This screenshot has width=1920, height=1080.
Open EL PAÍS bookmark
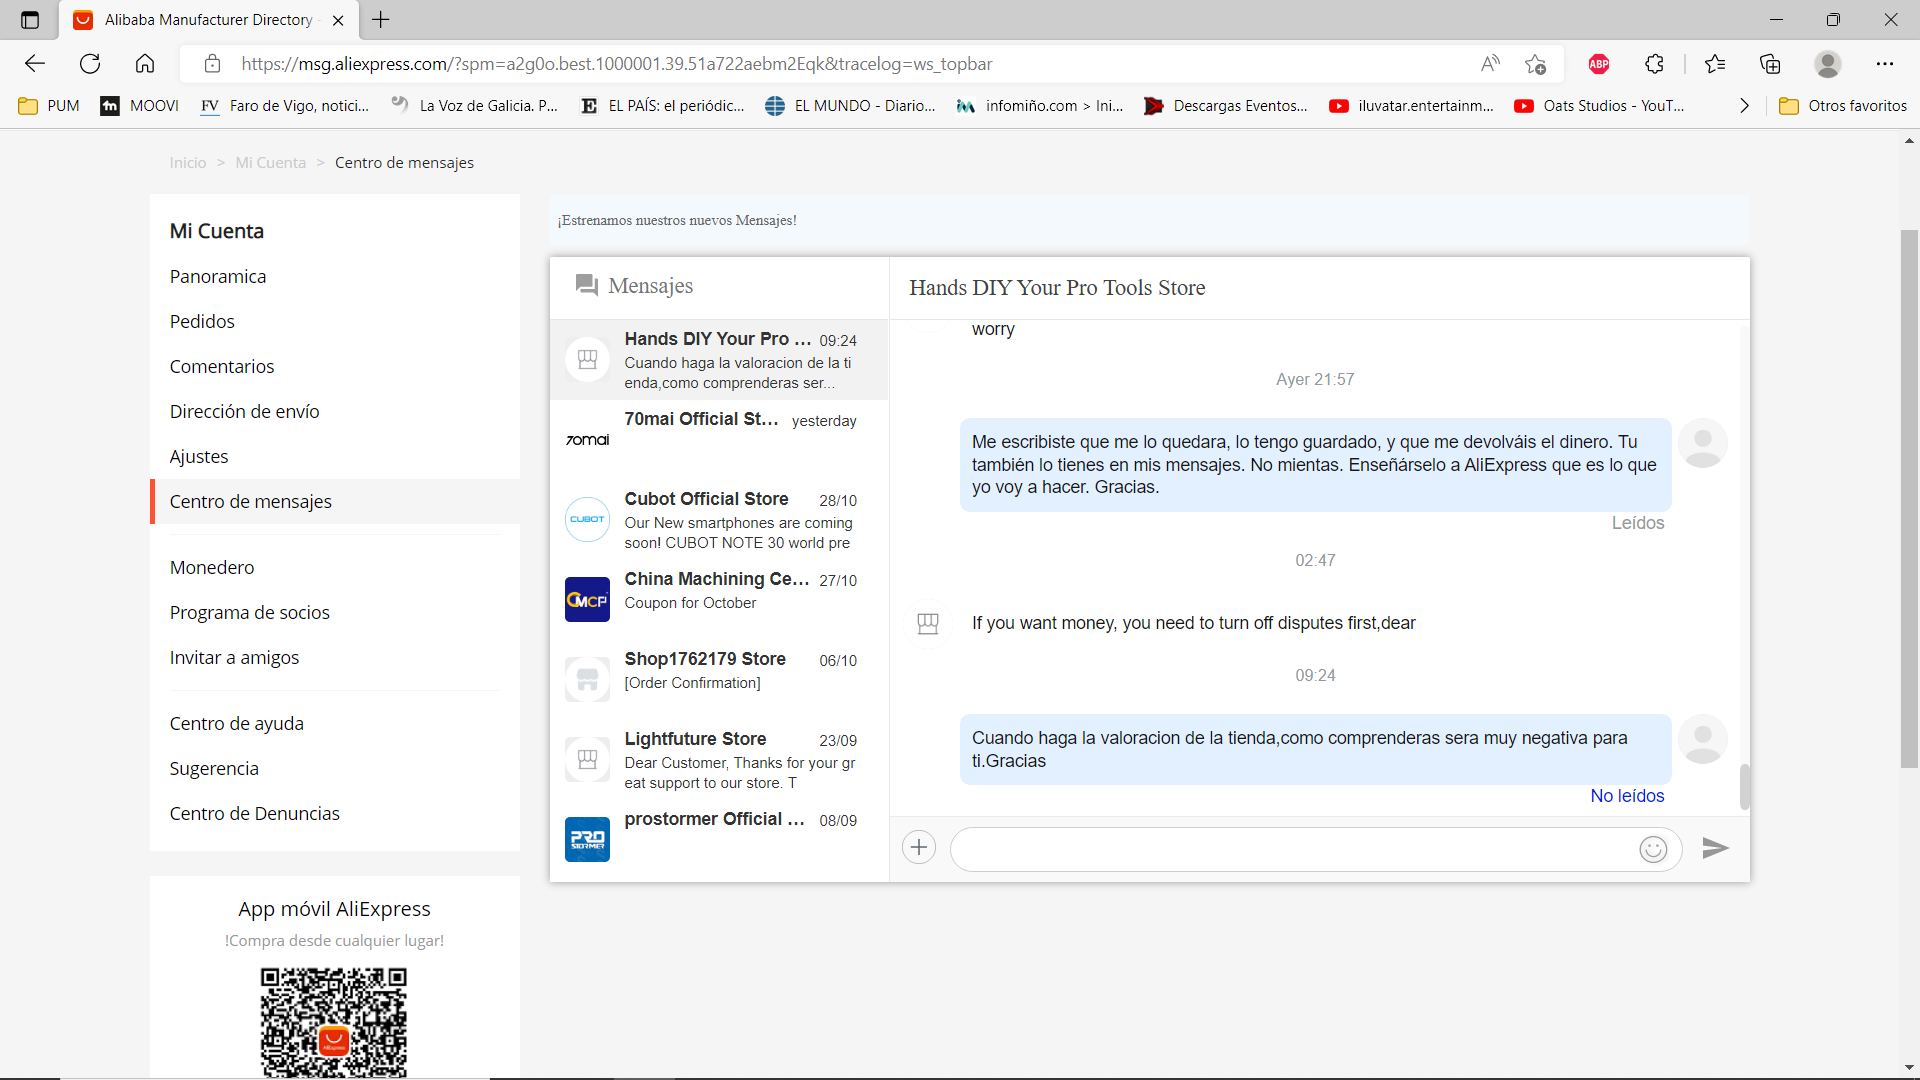(663, 106)
